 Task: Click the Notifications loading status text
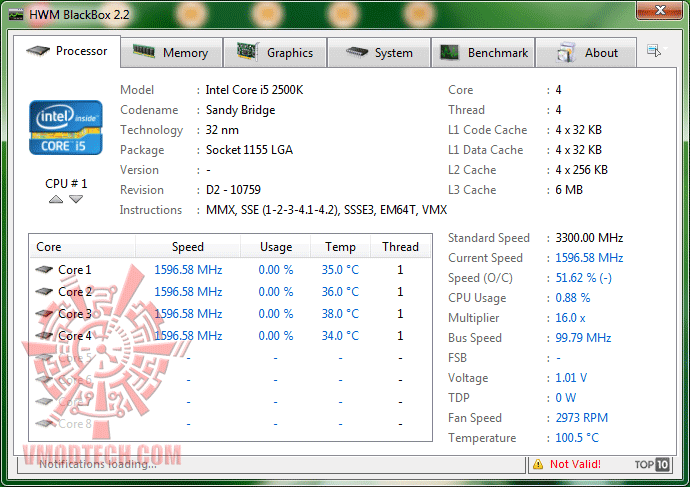(x=98, y=464)
